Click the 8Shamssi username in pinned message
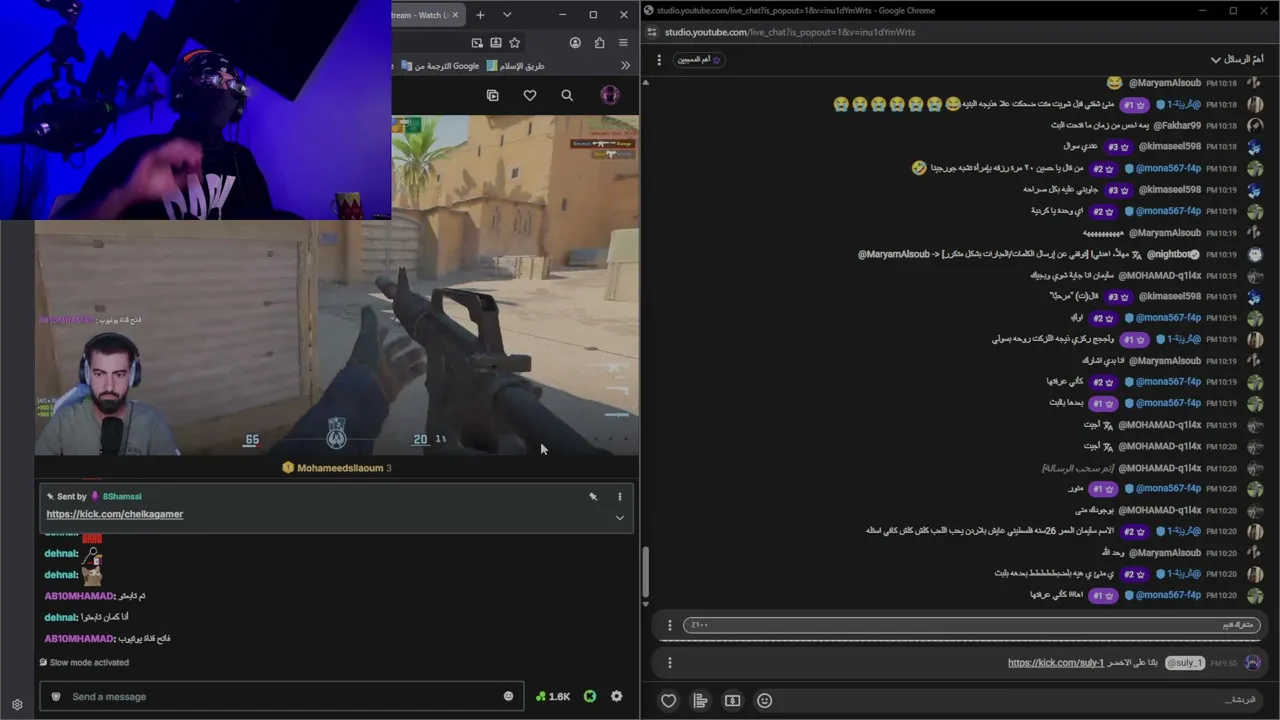 122,496
